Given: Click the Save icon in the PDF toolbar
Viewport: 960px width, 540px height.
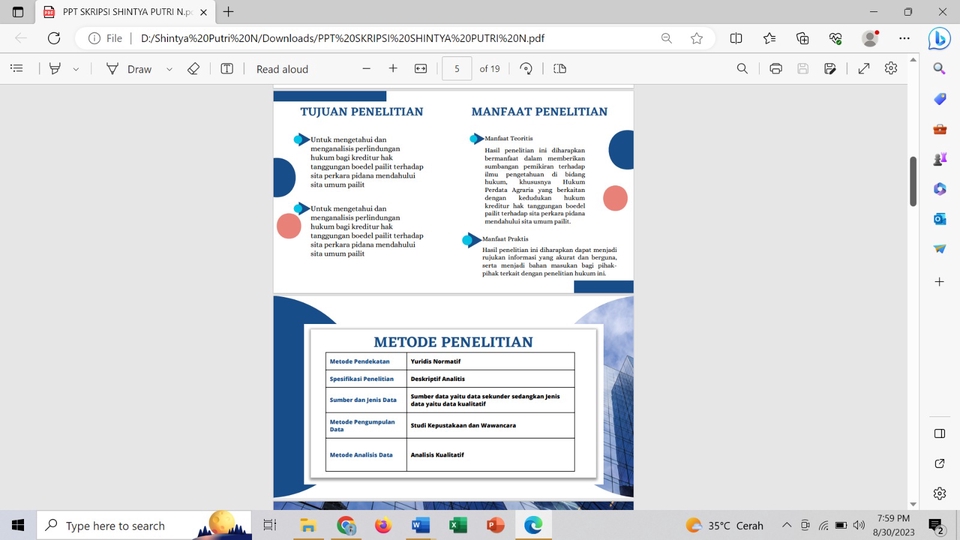Looking at the screenshot, I should [x=803, y=69].
